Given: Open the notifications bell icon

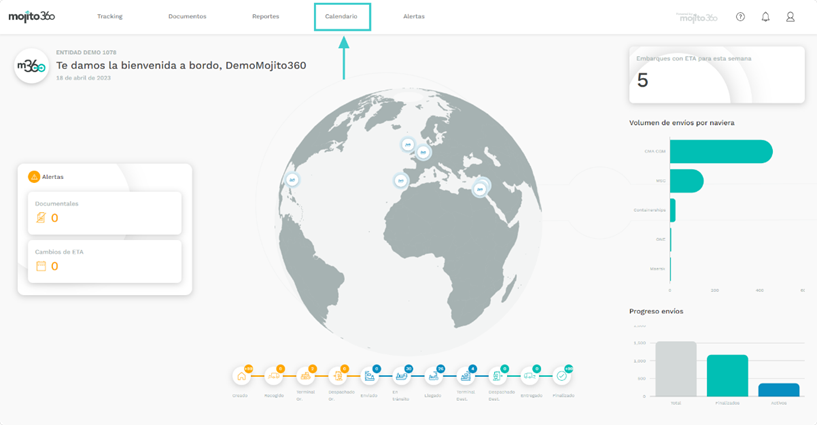Looking at the screenshot, I should pos(765,17).
